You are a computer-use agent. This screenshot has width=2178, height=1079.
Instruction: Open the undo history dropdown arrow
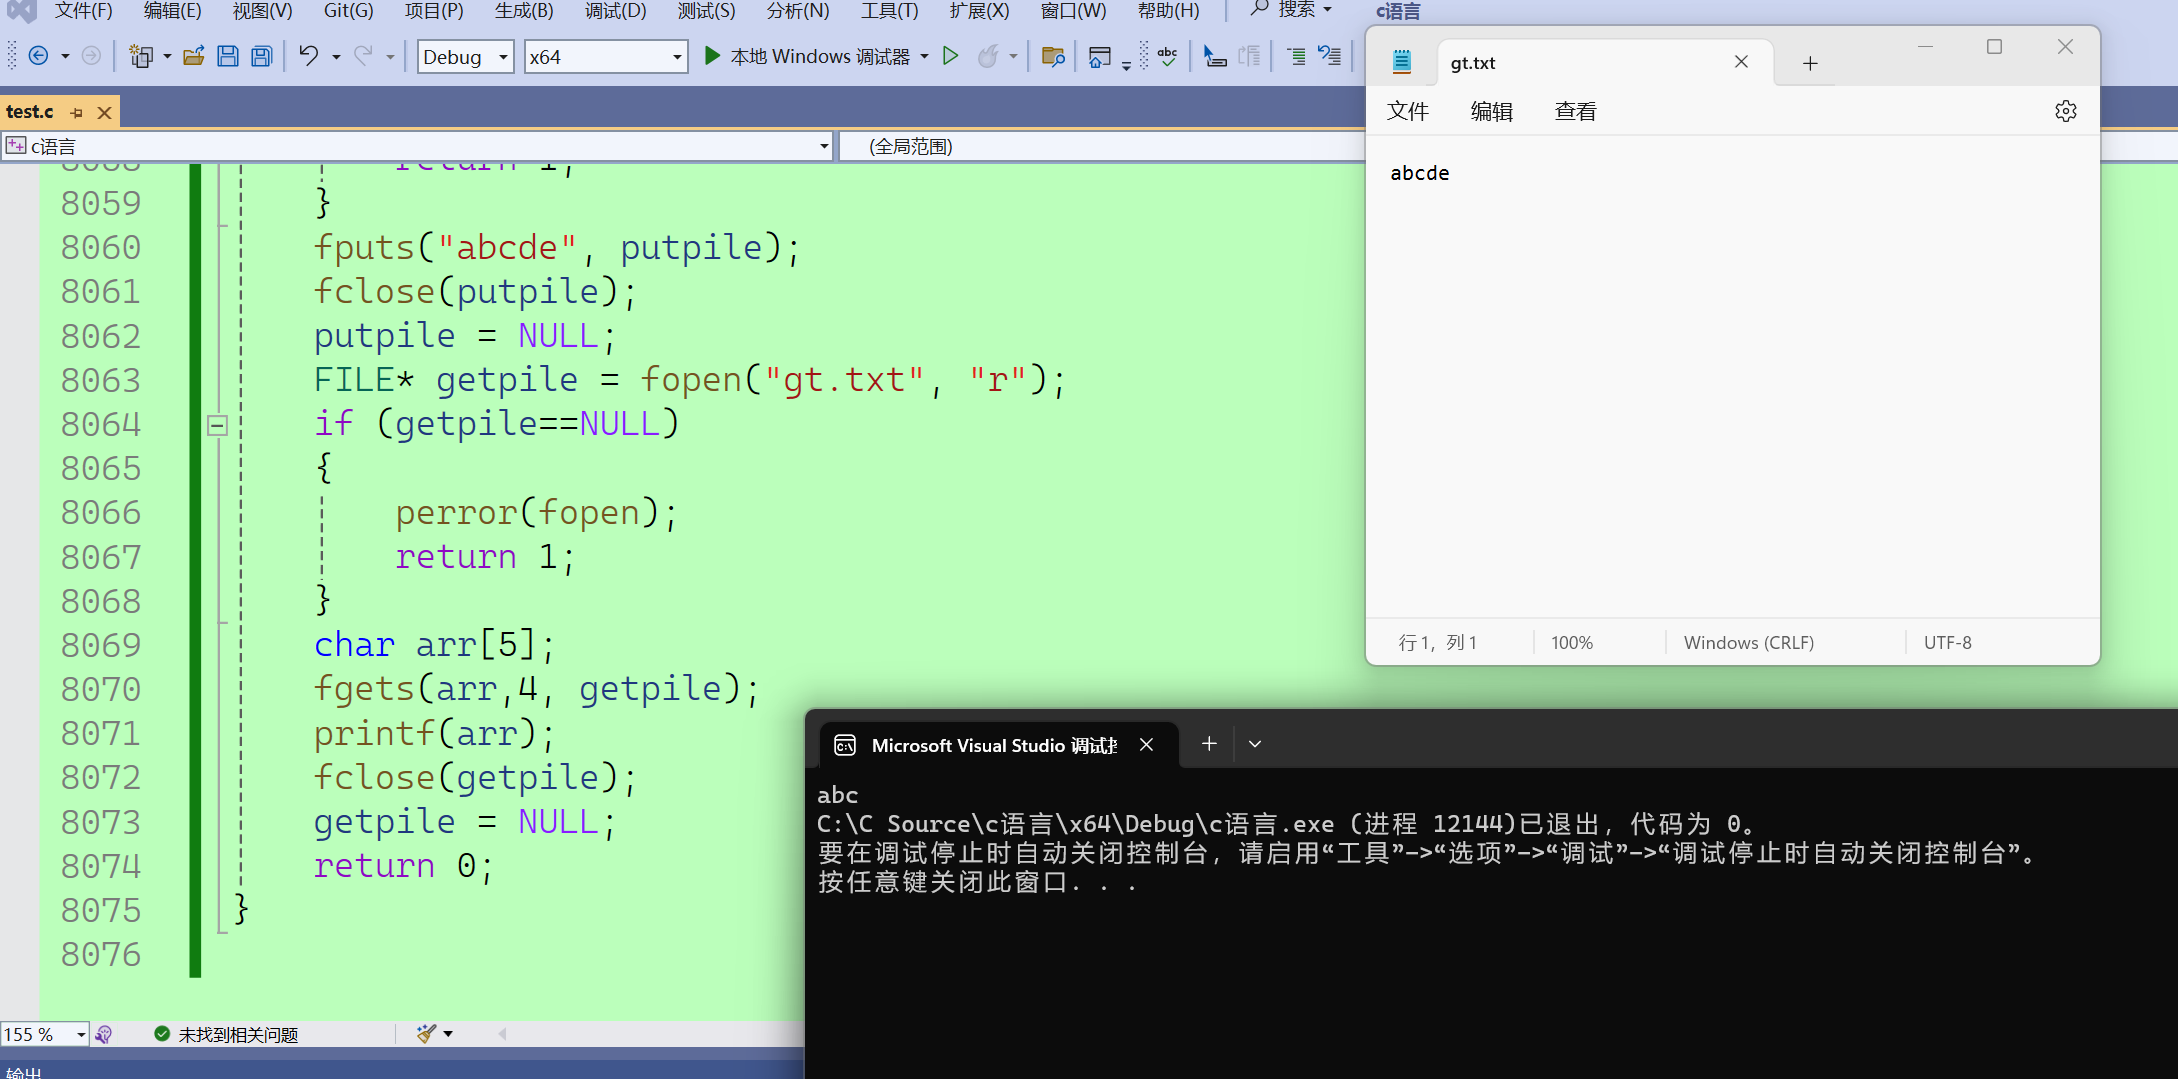pyautogui.click(x=336, y=57)
